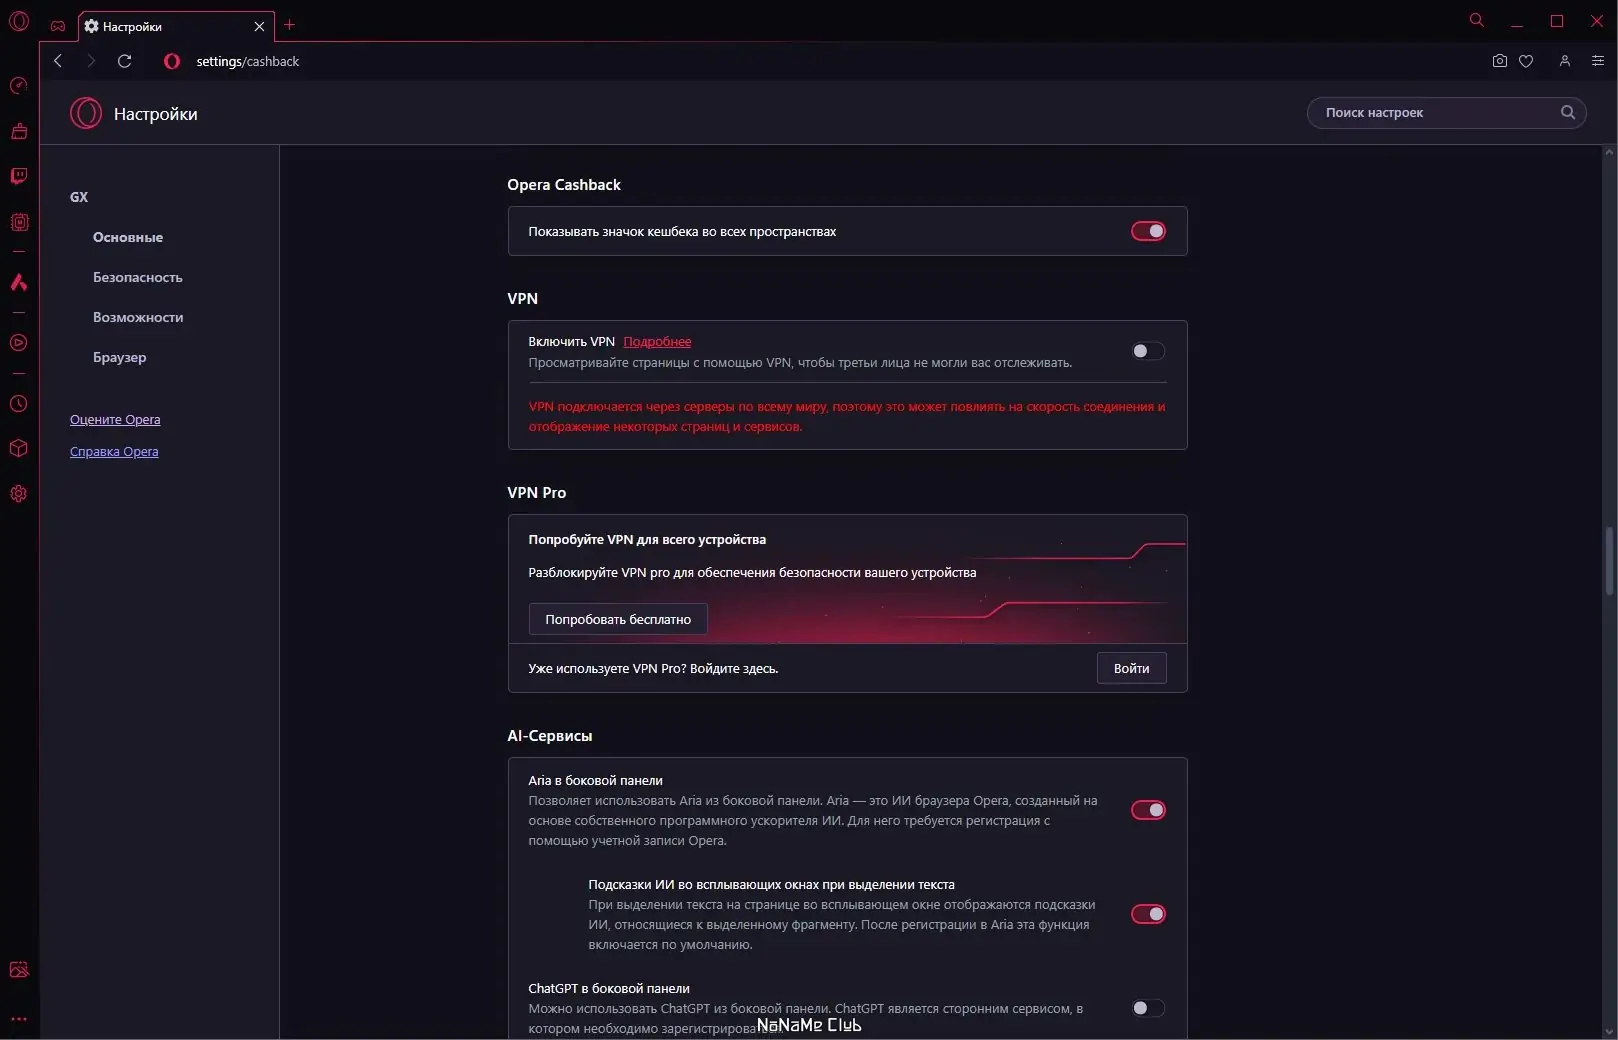Open Aria AI sidebar icon
The height and width of the screenshot is (1040, 1618).
(18, 283)
